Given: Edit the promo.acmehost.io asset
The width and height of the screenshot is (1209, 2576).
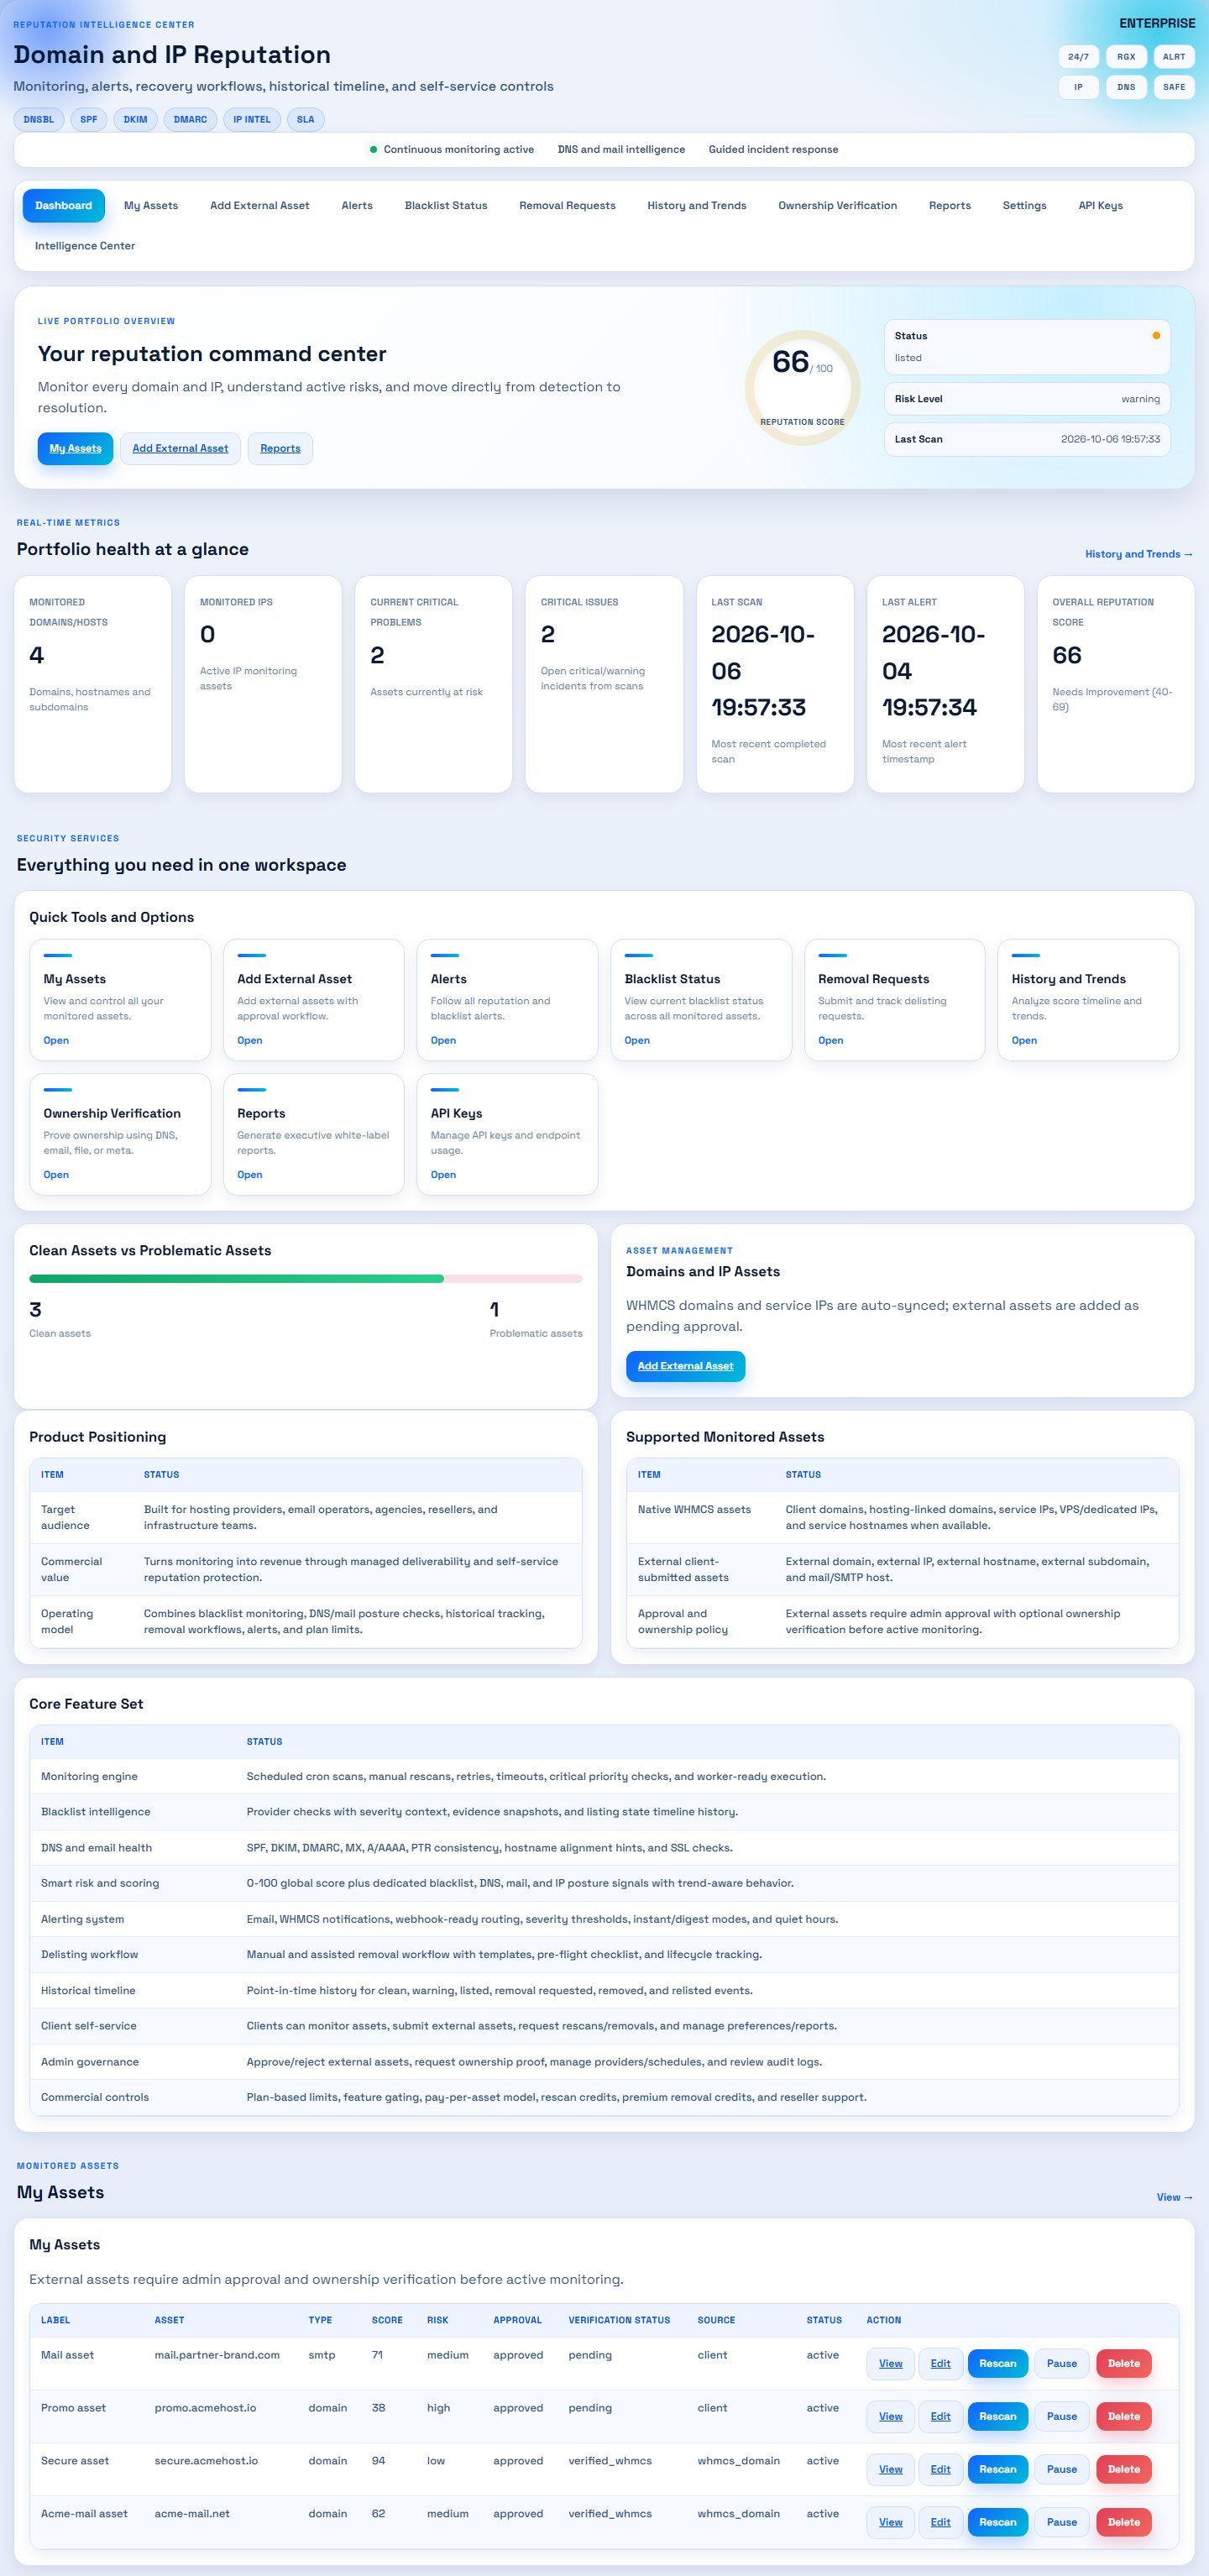Looking at the screenshot, I should 940,2417.
